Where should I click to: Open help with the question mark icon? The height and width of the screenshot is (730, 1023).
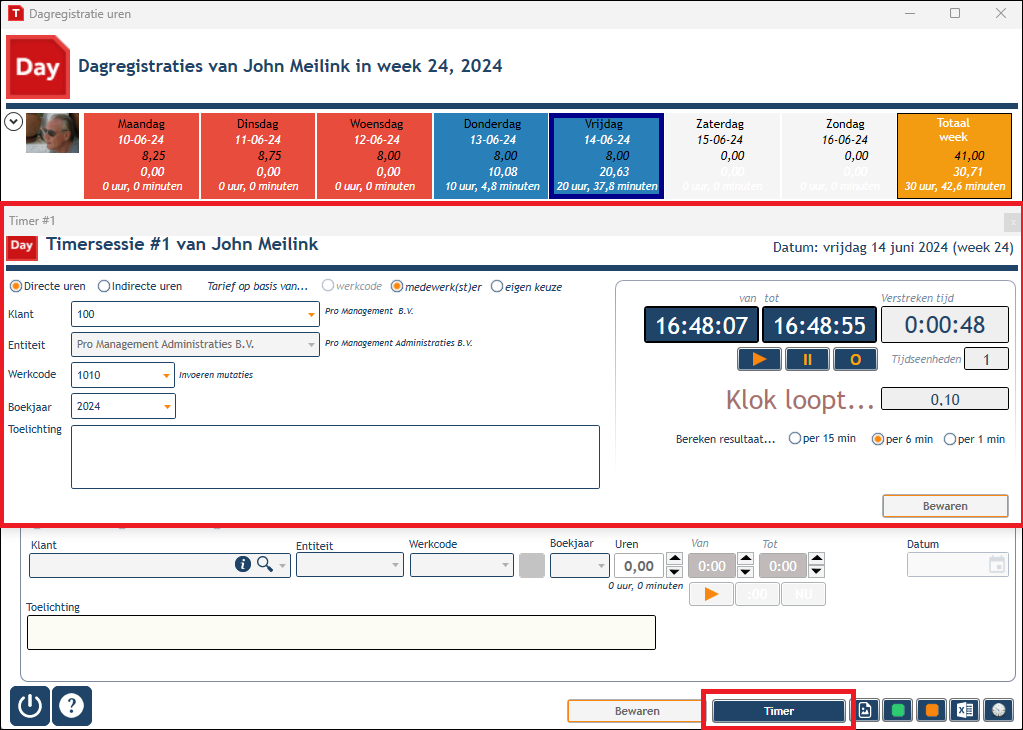tap(72, 706)
